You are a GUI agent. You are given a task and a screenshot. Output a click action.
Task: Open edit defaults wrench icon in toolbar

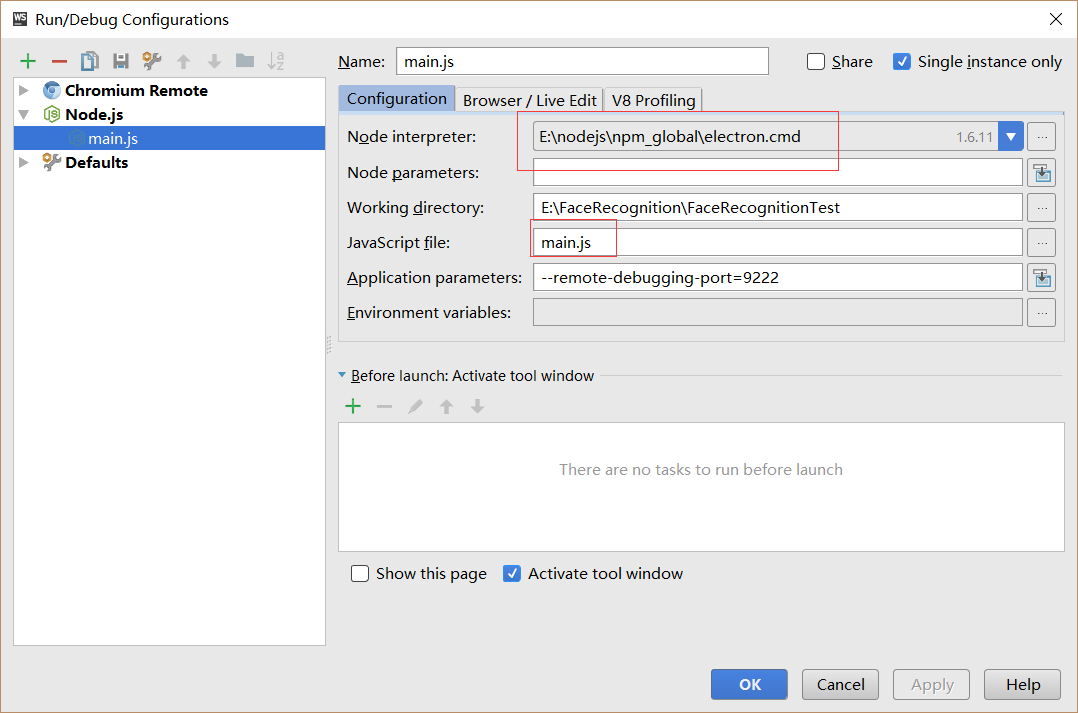click(x=152, y=61)
